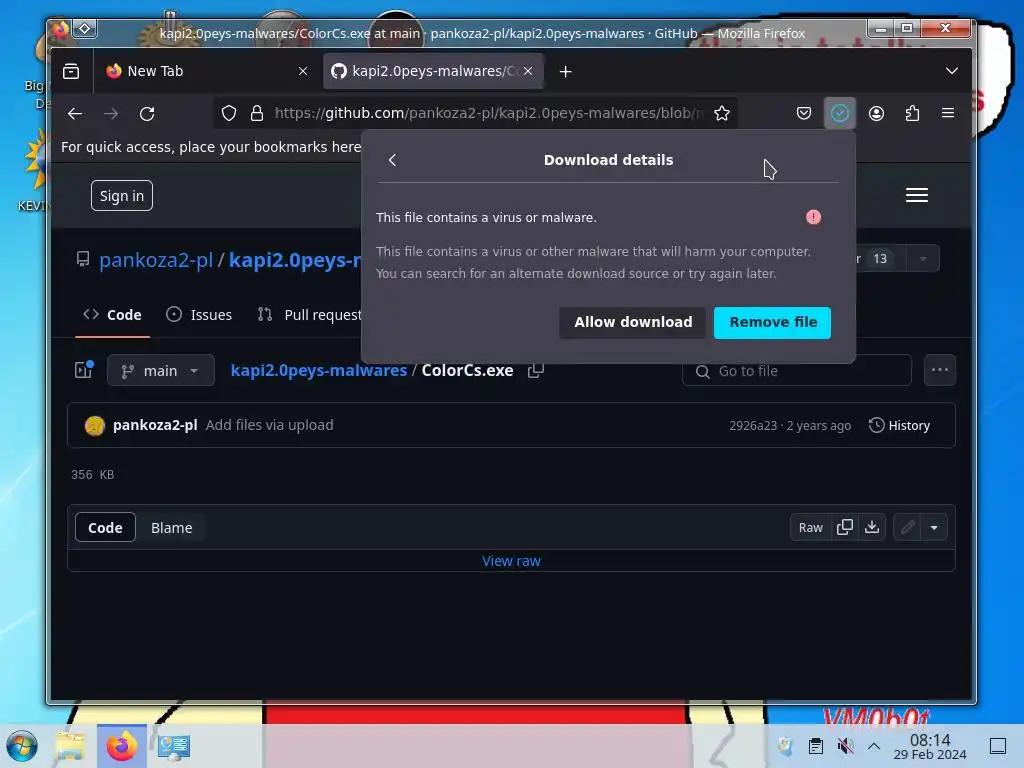Open Firefox account icon
1024x768 pixels.
coord(876,114)
